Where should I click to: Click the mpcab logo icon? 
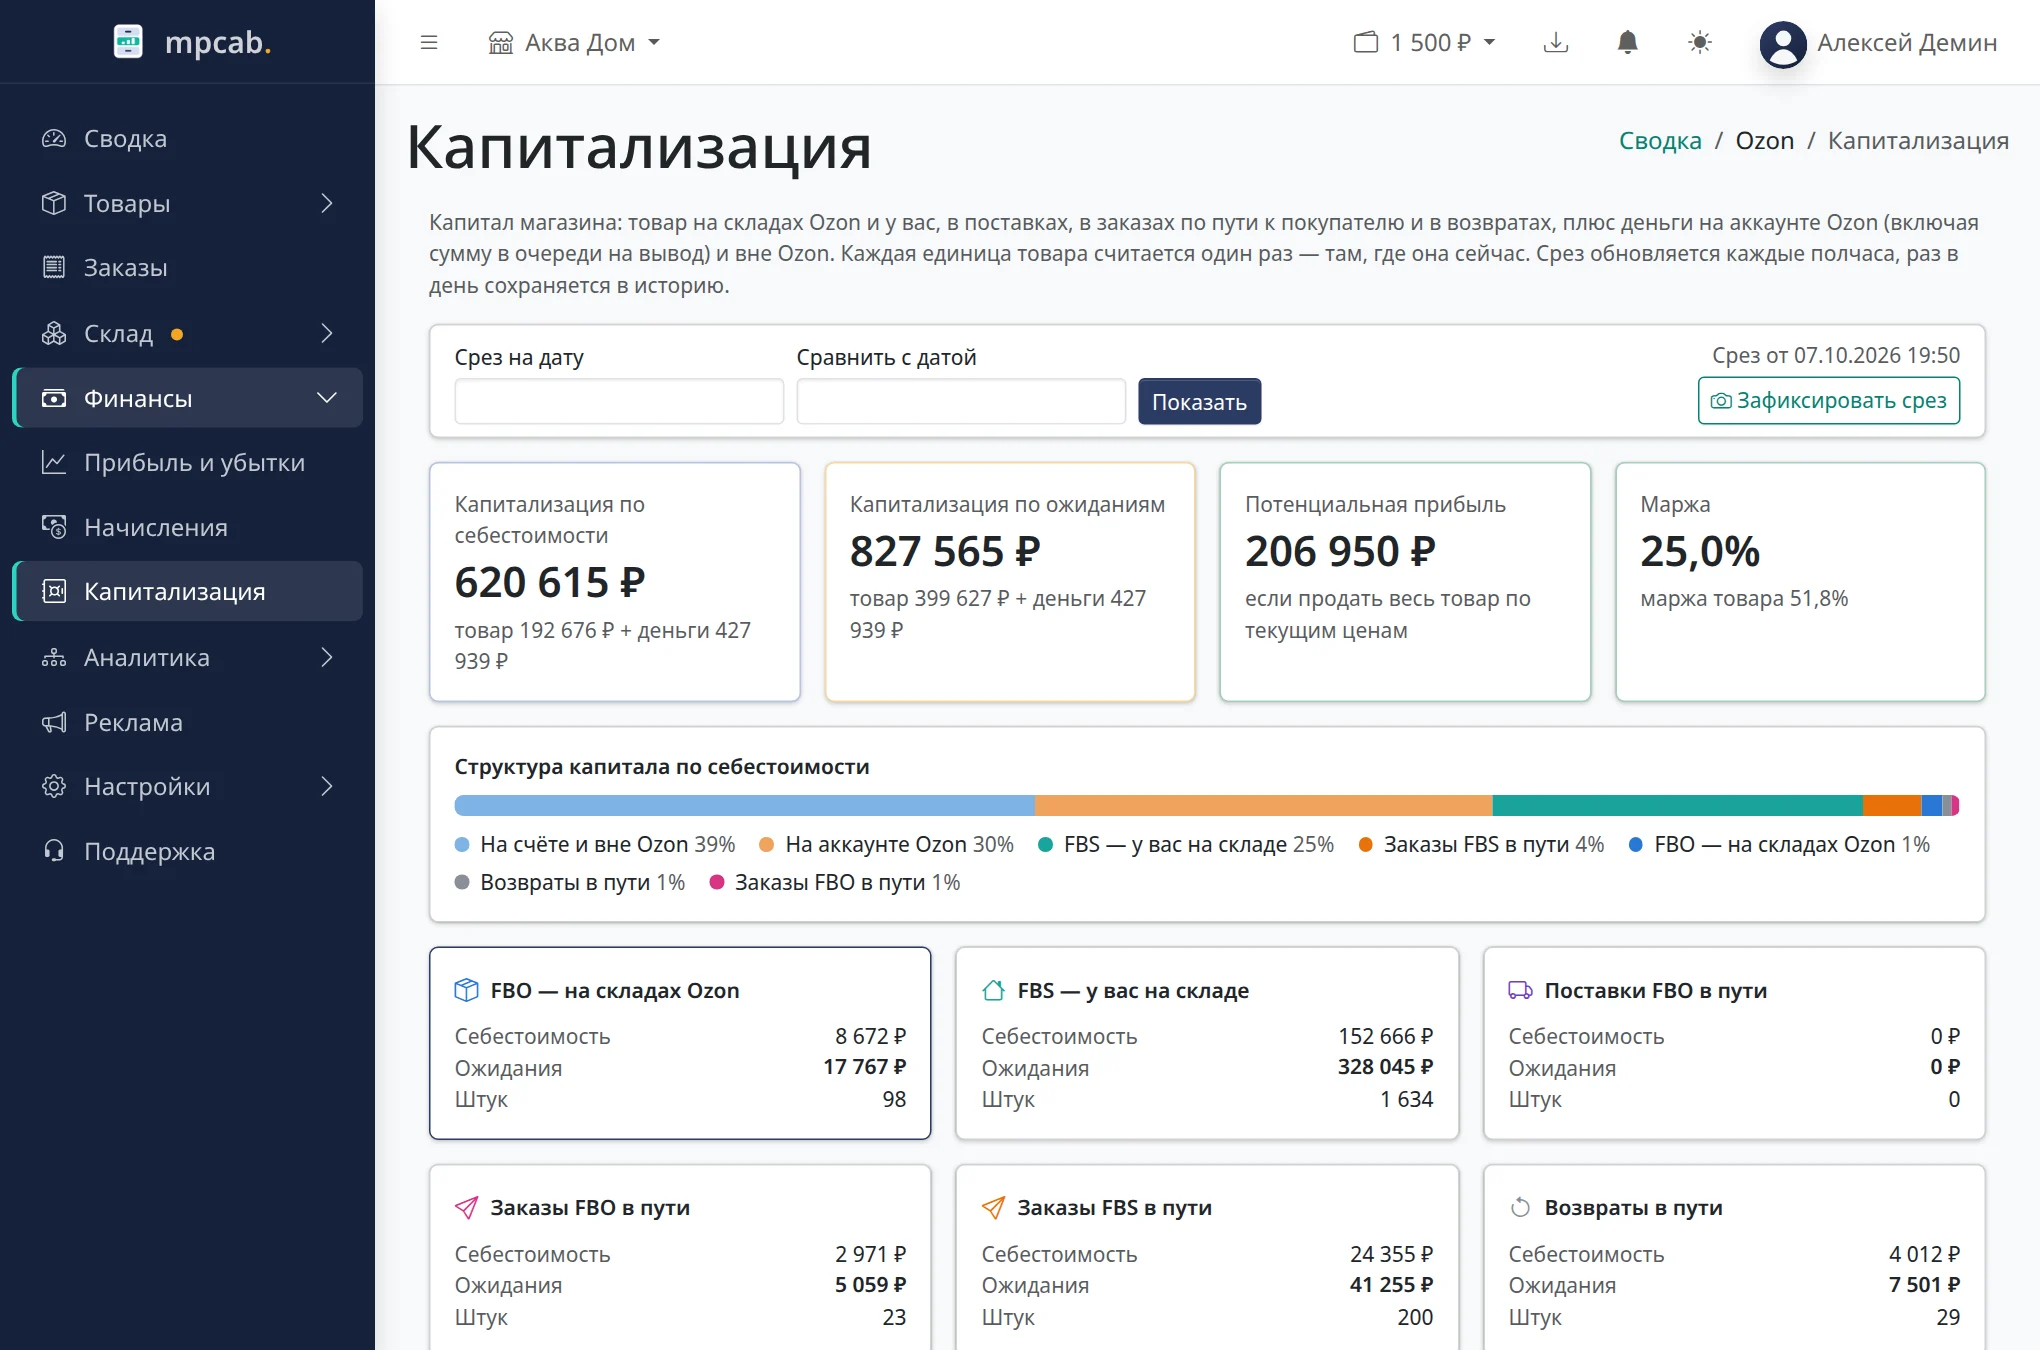coord(128,42)
